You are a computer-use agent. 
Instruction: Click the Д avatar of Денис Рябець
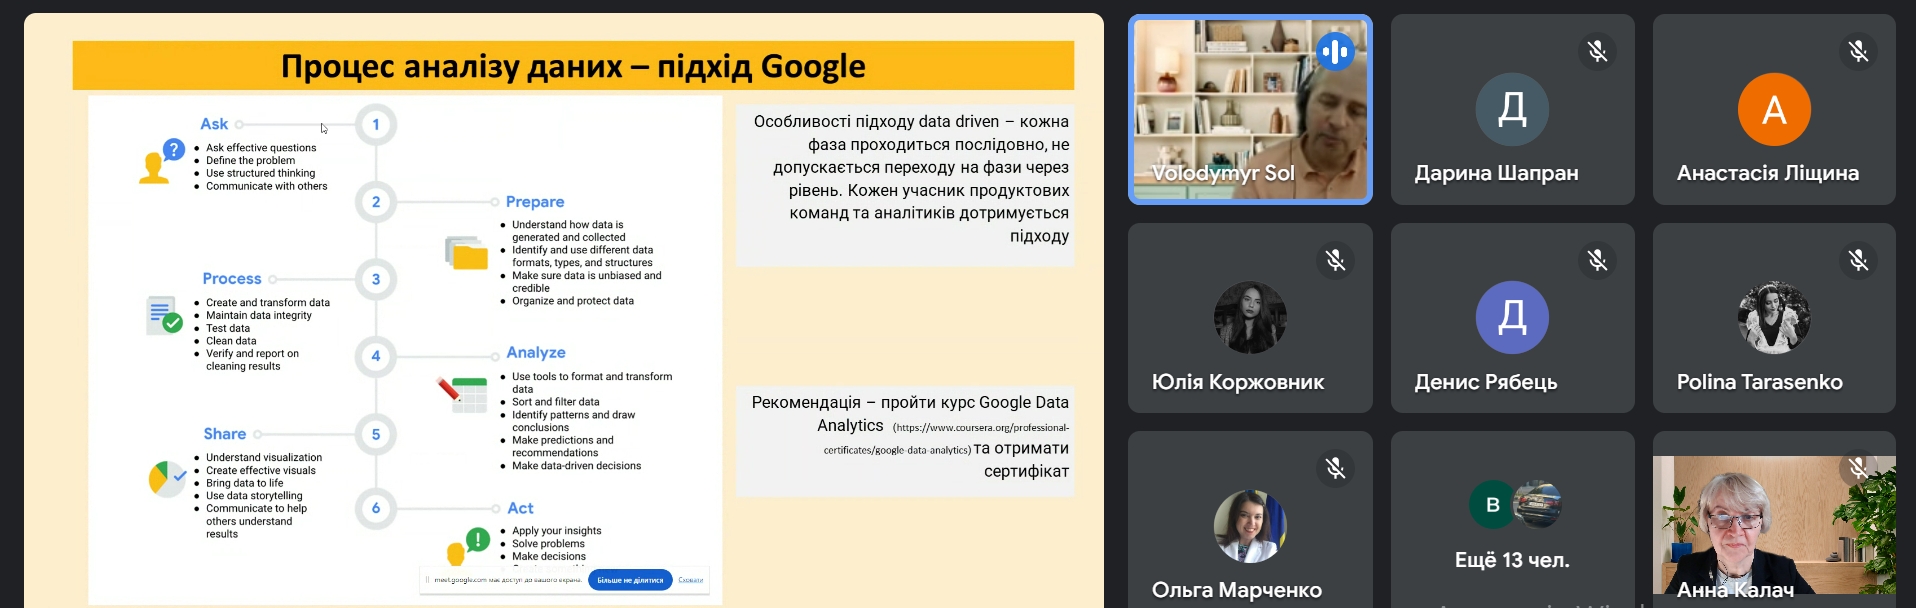click(1512, 317)
